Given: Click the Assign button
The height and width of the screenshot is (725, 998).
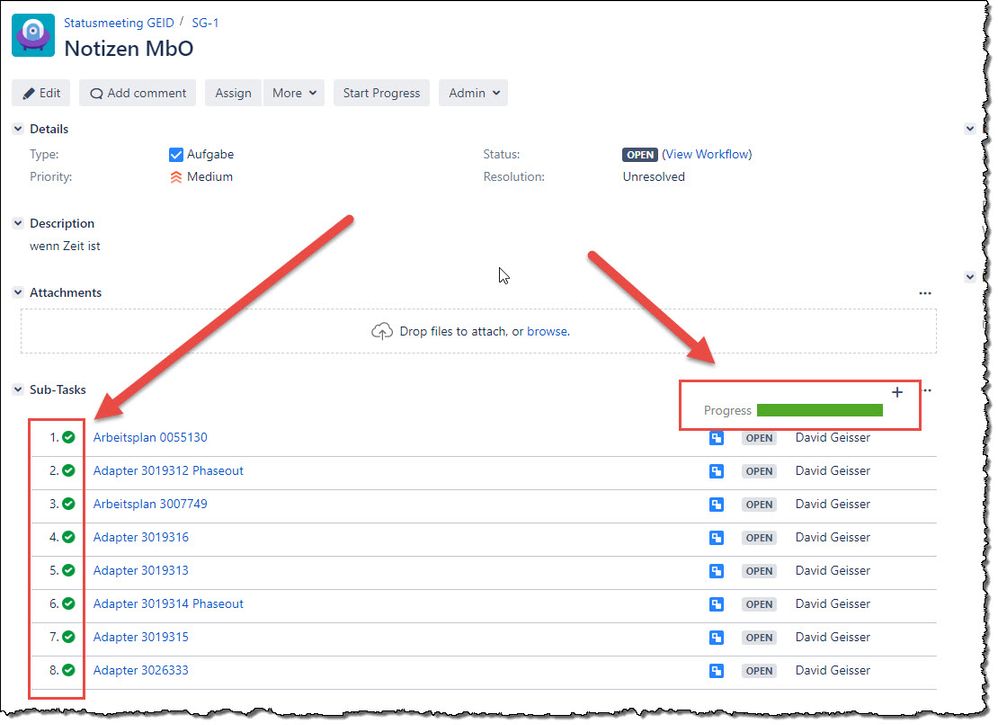Looking at the screenshot, I should click(x=233, y=93).
